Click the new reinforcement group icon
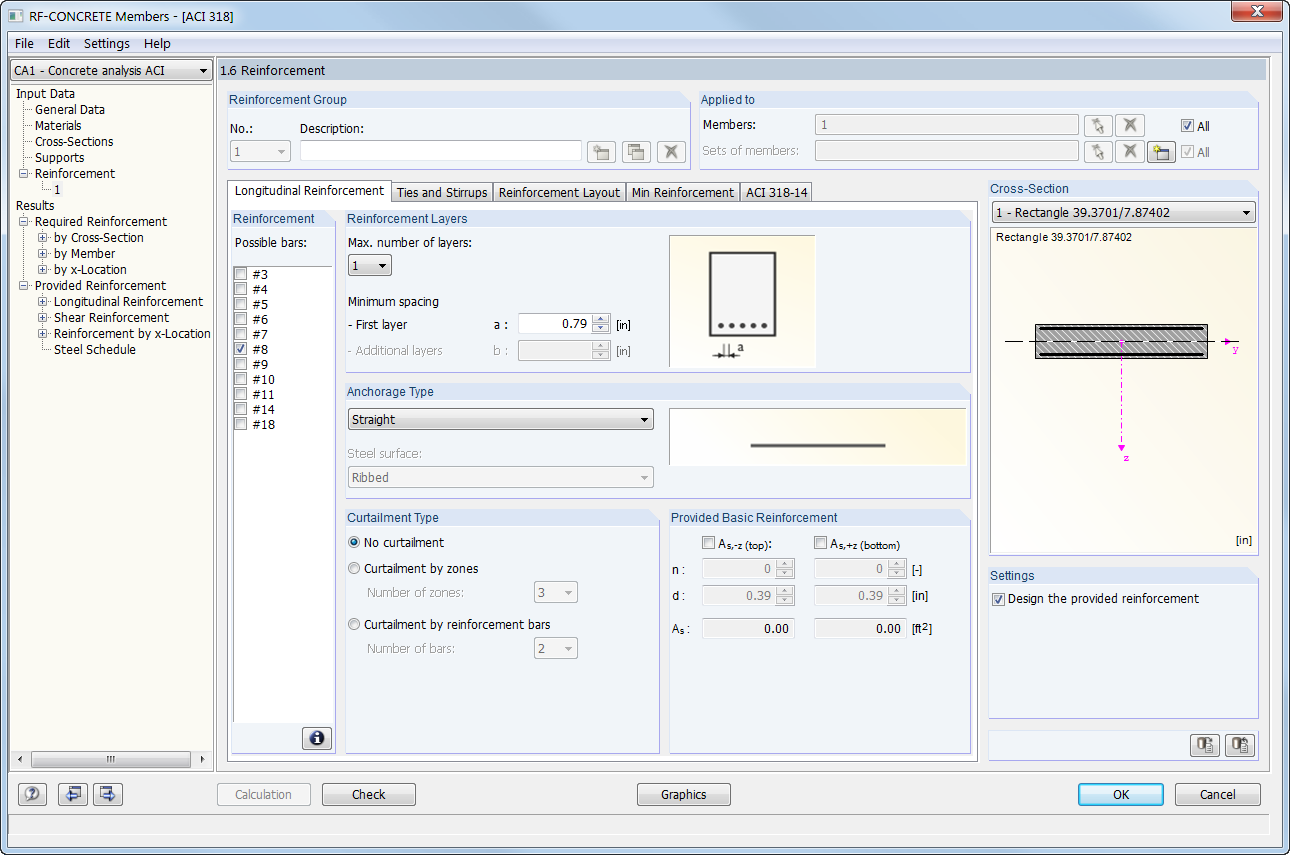 pos(601,152)
